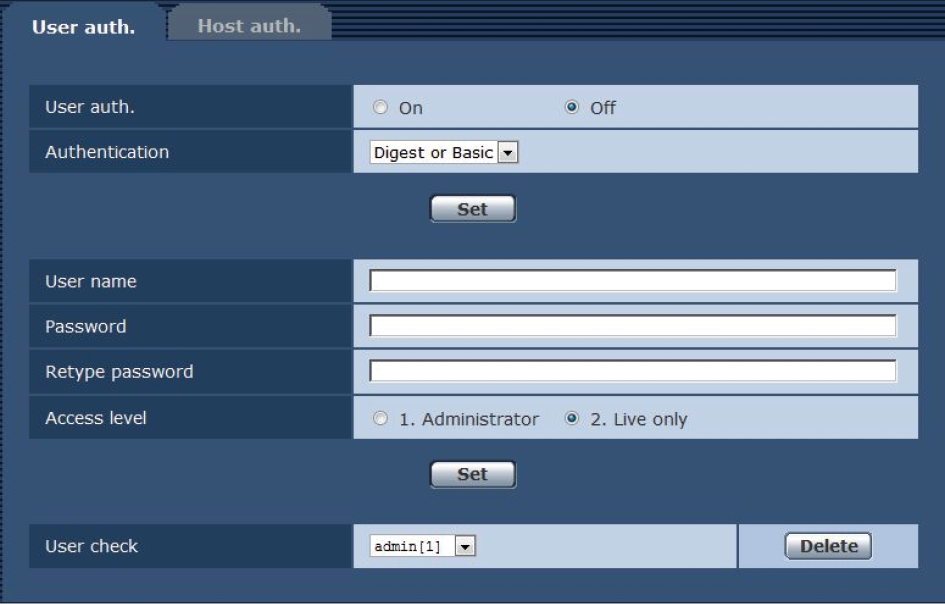This screenshot has width=945, height=604.
Task: Select the 2. Live only access level
Action: tap(572, 419)
